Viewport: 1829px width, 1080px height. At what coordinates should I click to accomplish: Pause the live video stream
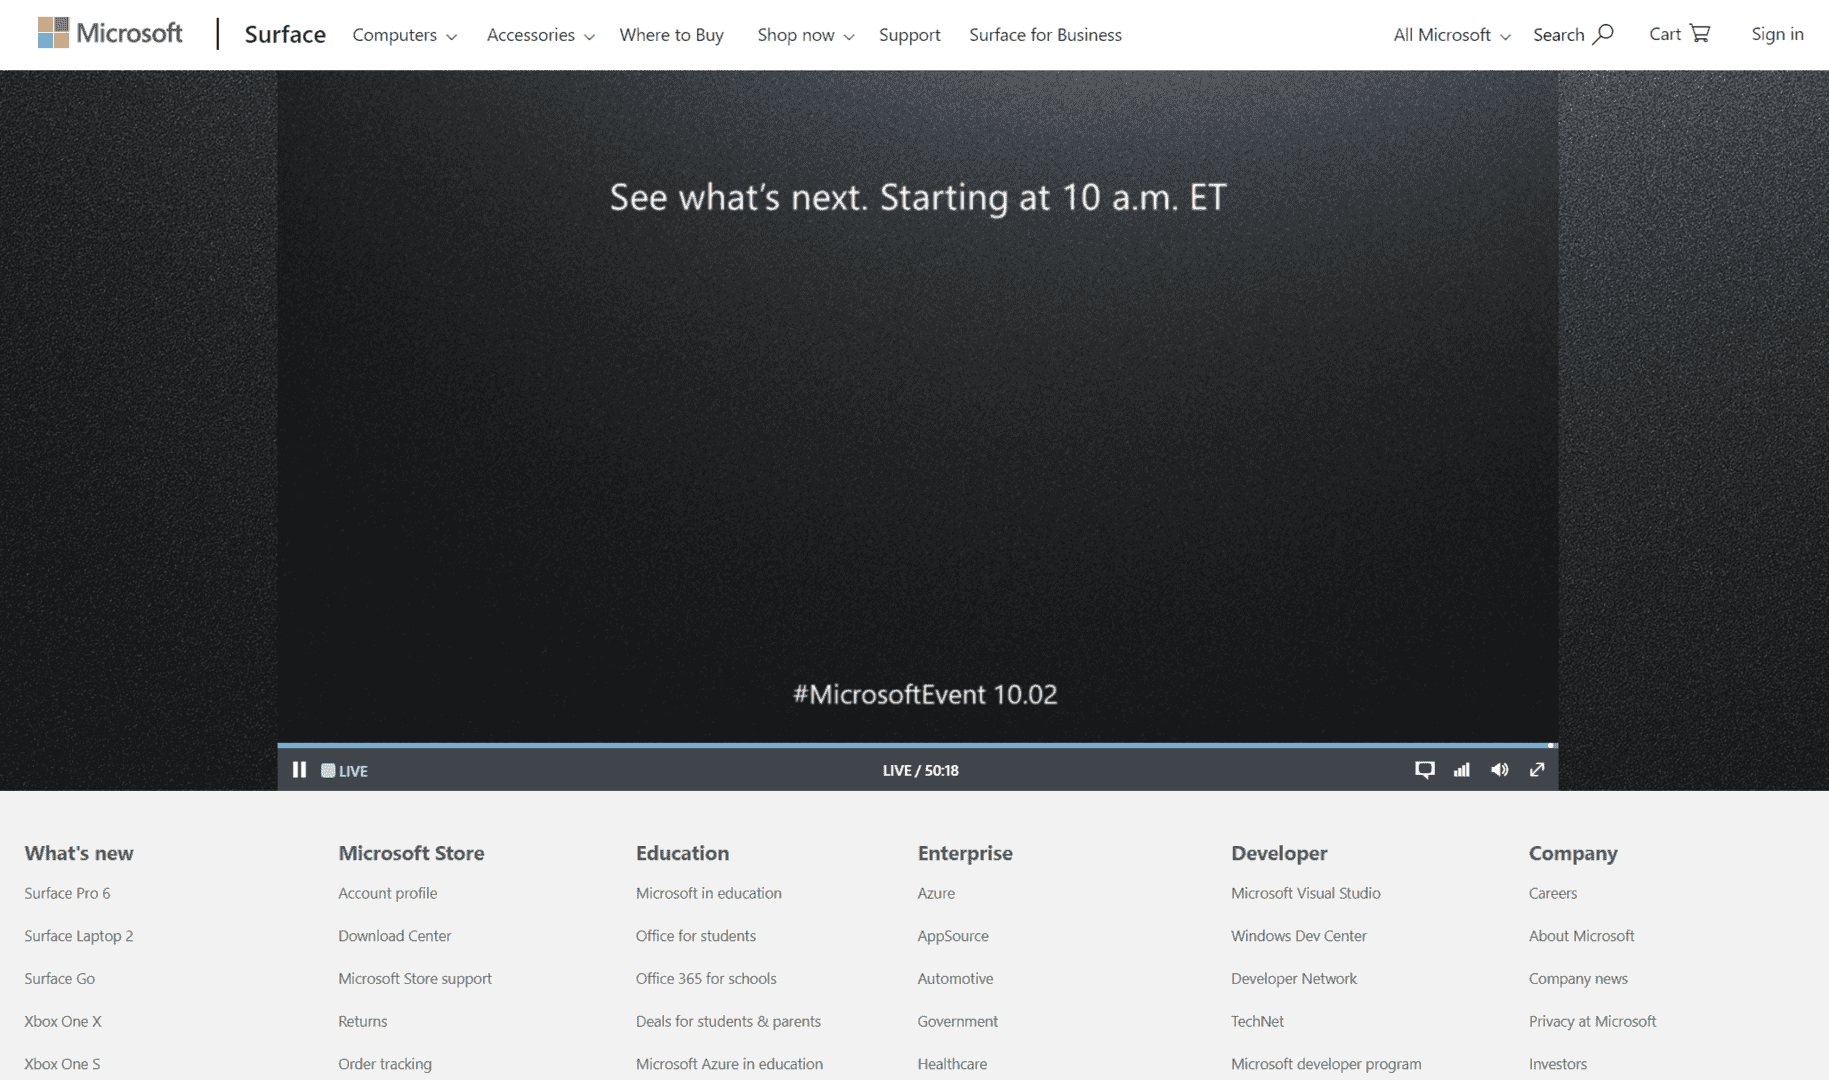(299, 770)
